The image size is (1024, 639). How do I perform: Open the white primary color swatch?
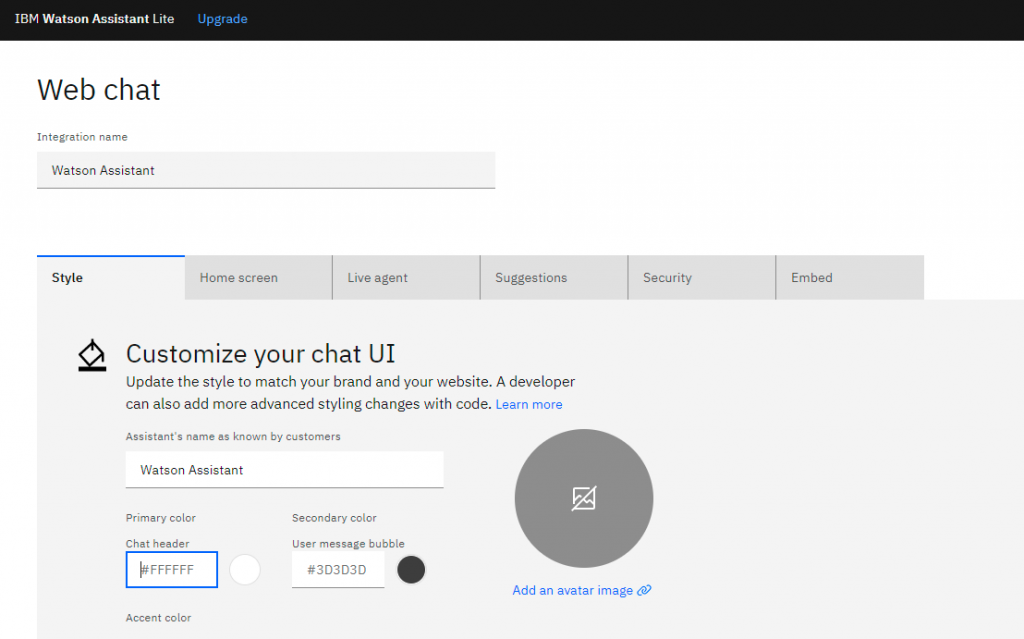pos(245,570)
